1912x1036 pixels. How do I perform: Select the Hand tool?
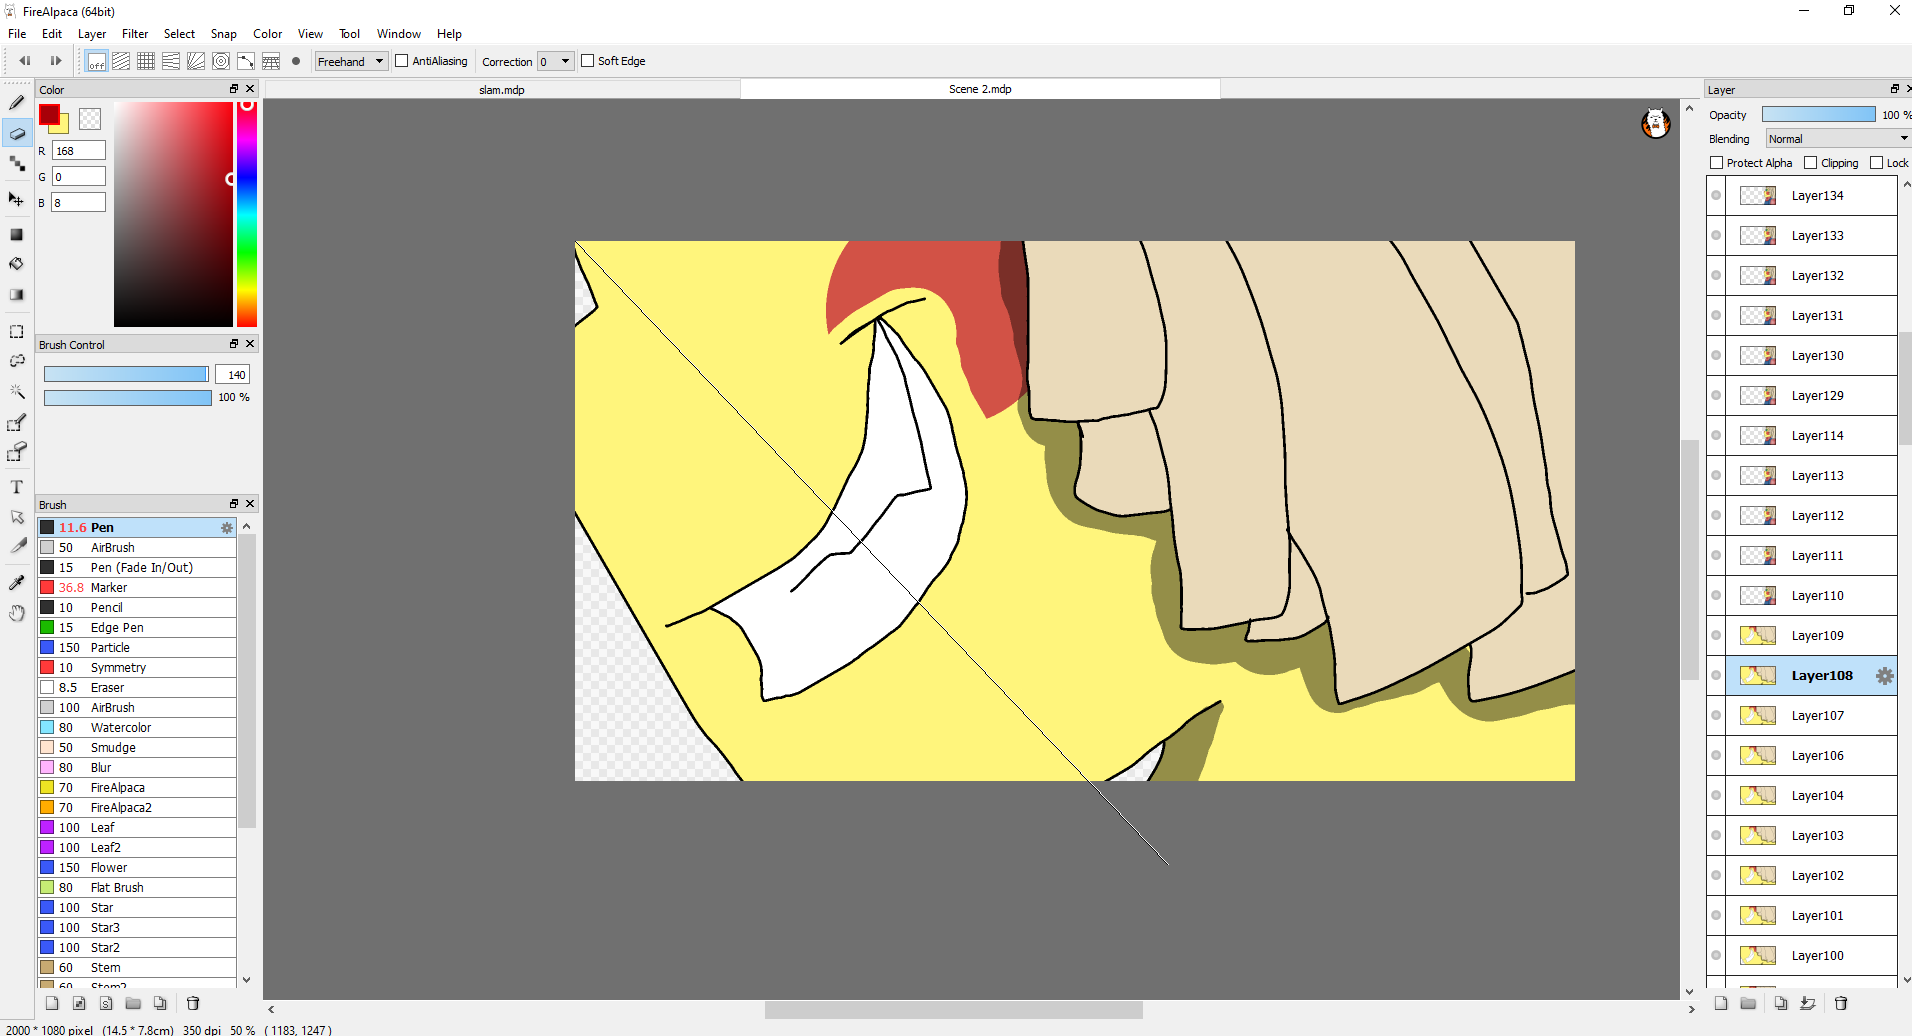pos(17,613)
